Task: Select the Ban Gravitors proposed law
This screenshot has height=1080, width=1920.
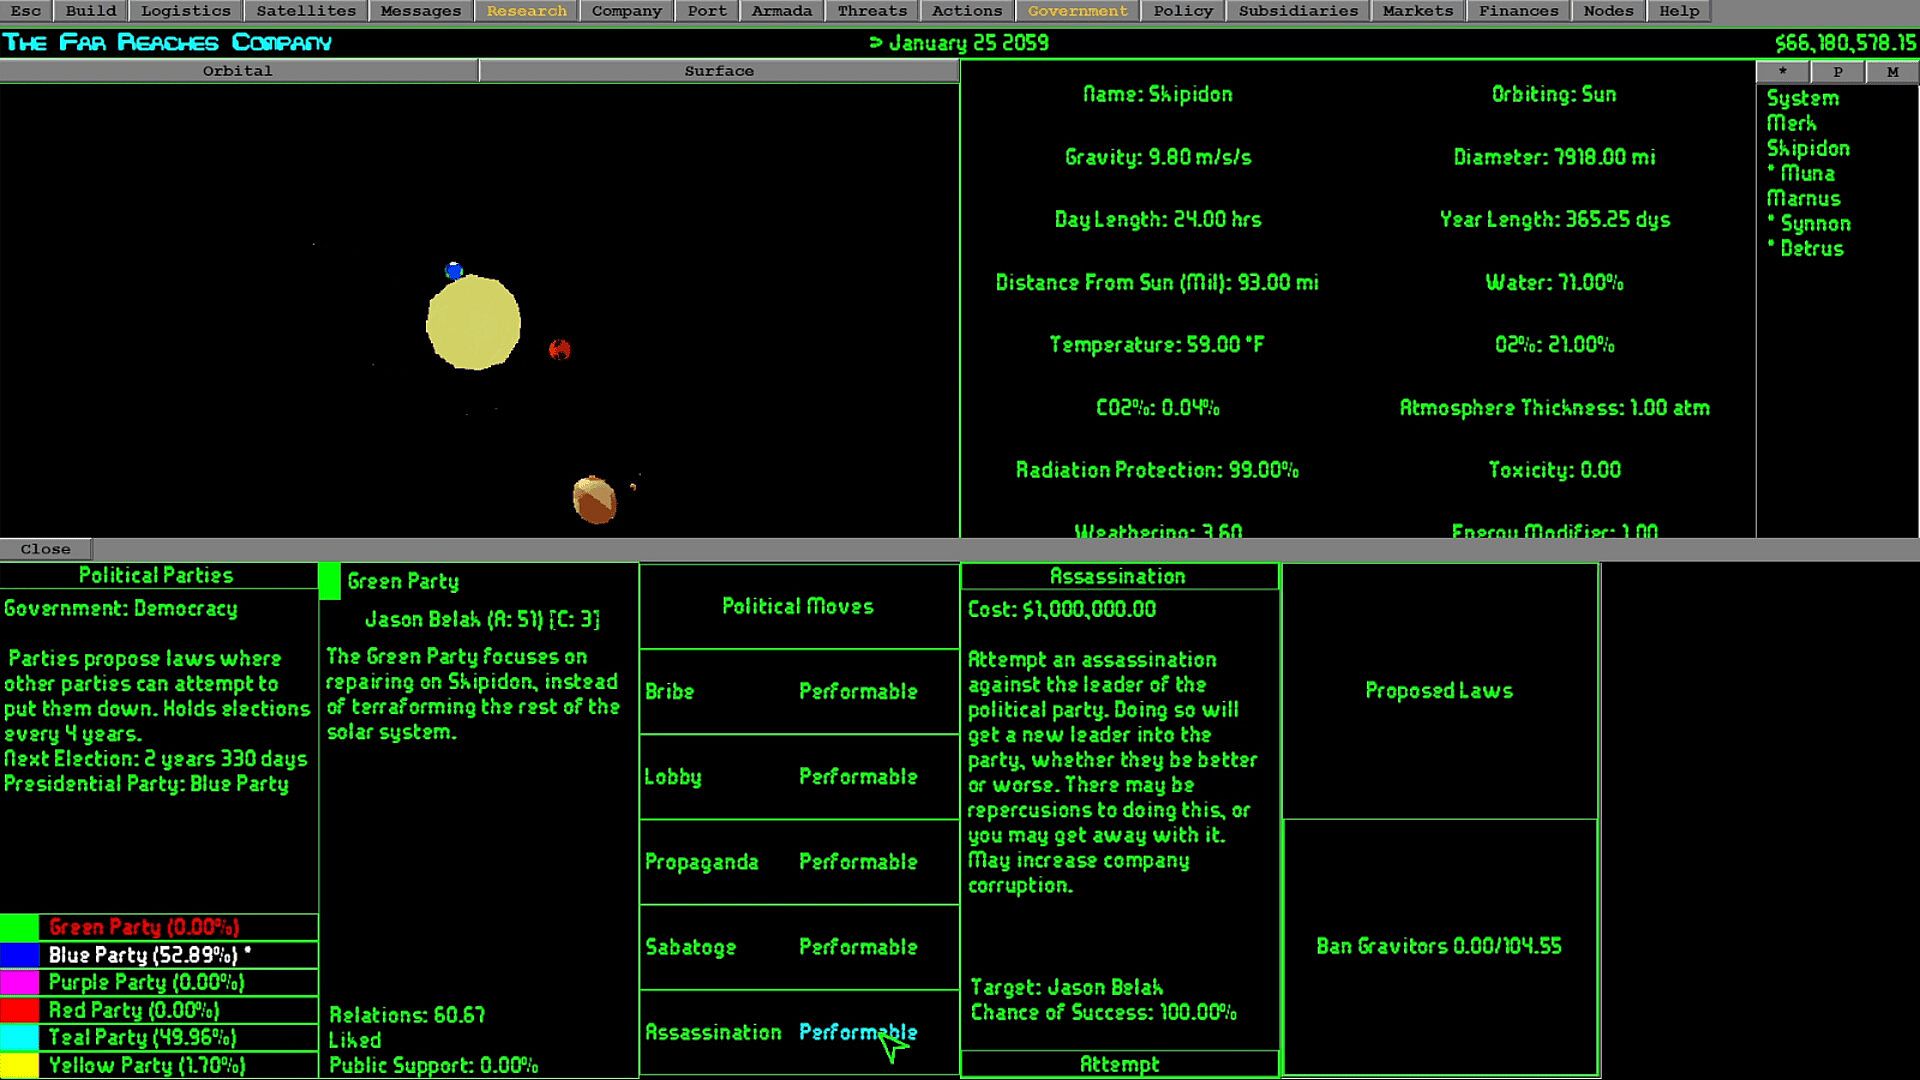Action: point(1438,946)
